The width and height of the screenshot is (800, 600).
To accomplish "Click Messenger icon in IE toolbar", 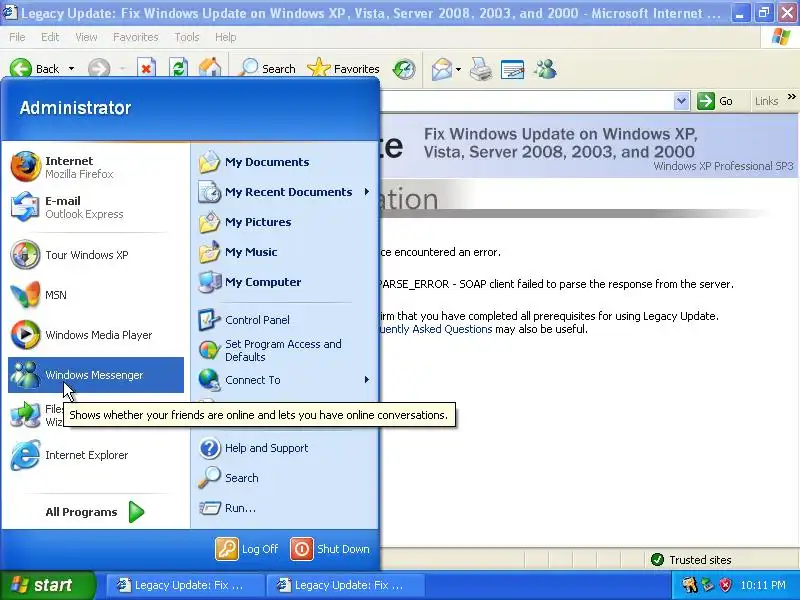I will [x=545, y=69].
